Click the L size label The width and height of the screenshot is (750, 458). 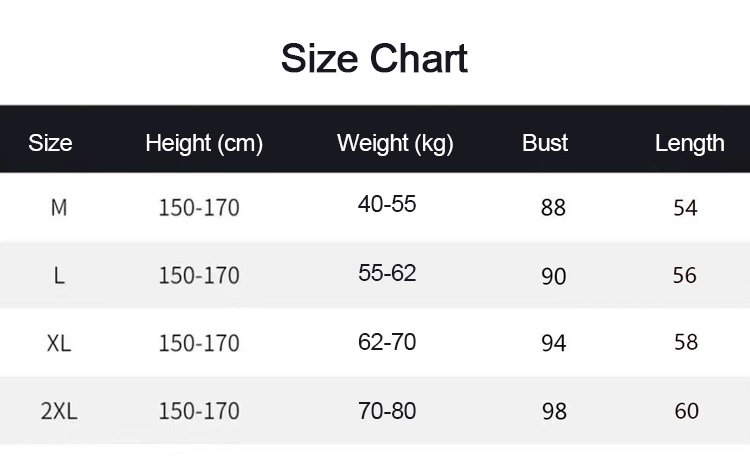click(59, 275)
